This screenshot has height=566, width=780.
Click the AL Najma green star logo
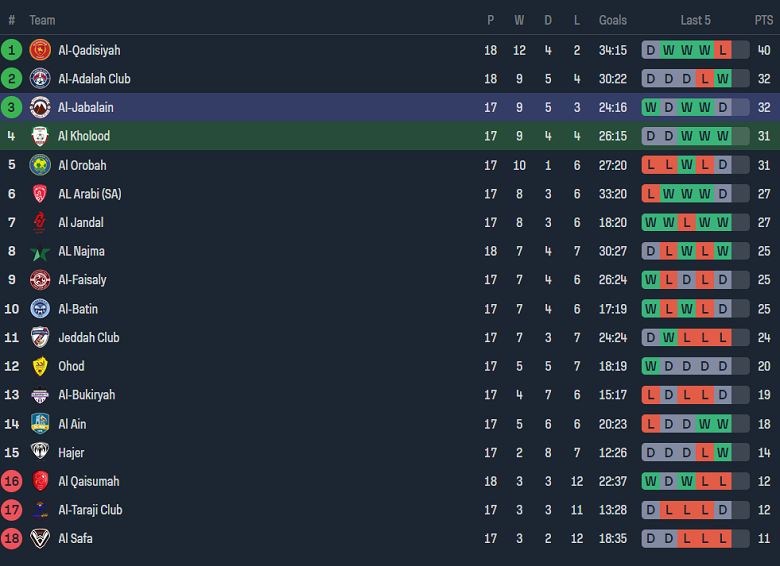coord(40,252)
